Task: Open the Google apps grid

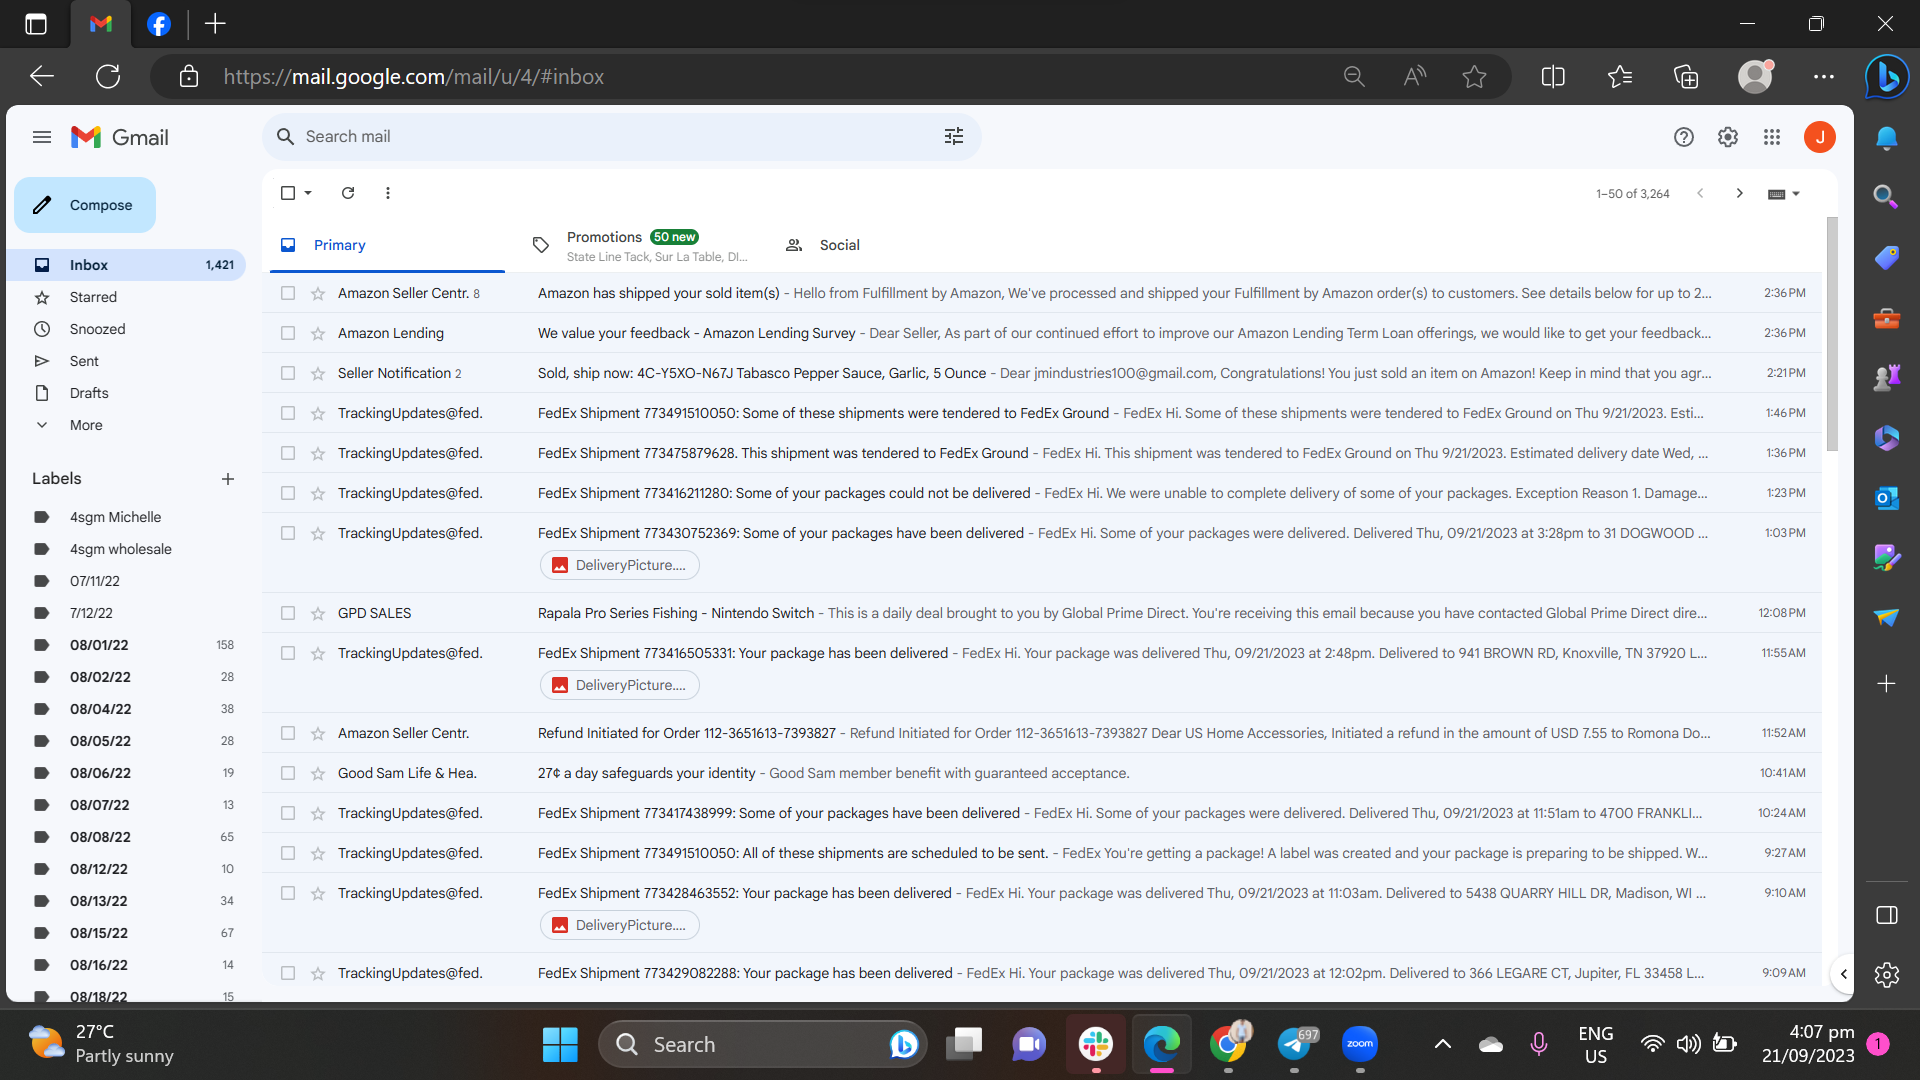Action: 1772,137
